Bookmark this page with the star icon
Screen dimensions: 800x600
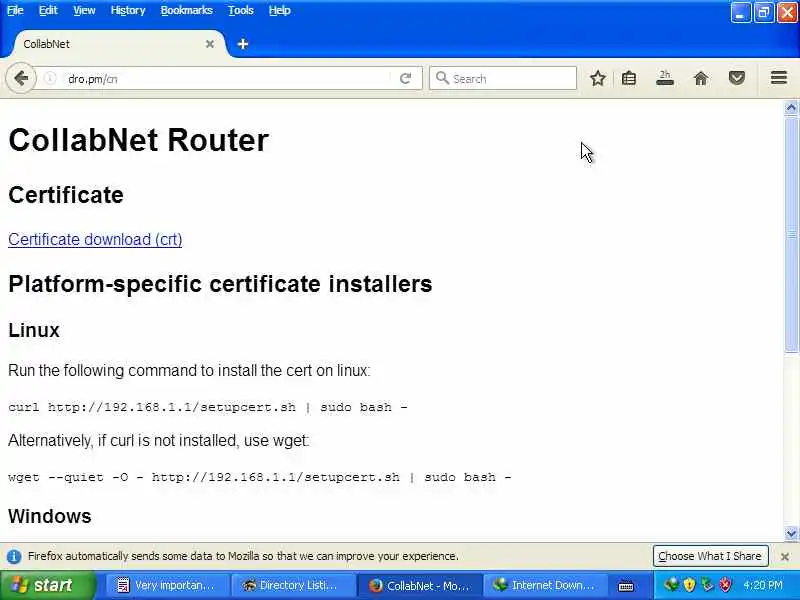(x=597, y=79)
